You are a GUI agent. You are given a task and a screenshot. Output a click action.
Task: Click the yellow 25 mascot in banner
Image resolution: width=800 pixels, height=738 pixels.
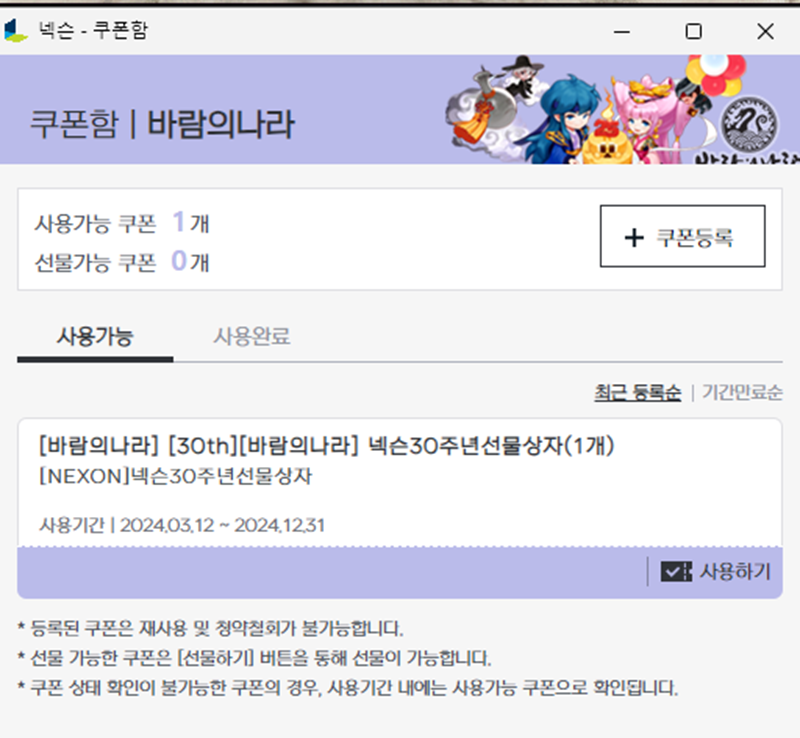pyautogui.click(x=607, y=142)
